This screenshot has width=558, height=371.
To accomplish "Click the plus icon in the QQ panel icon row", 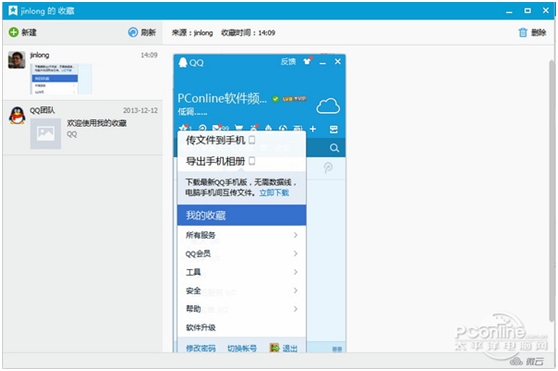I will point(313,129).
